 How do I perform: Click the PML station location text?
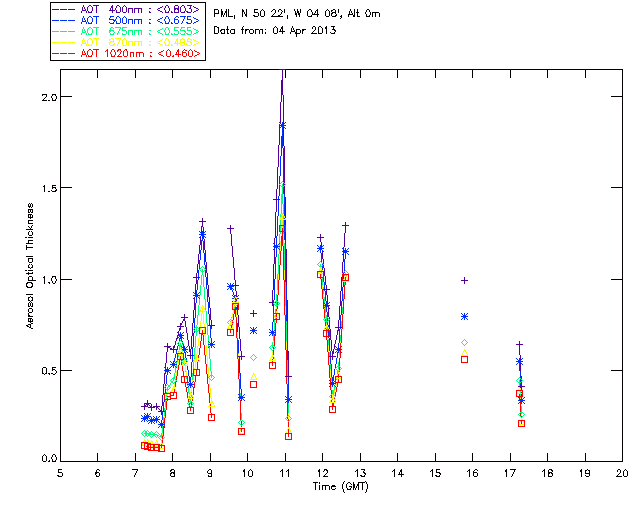[297, 14]
